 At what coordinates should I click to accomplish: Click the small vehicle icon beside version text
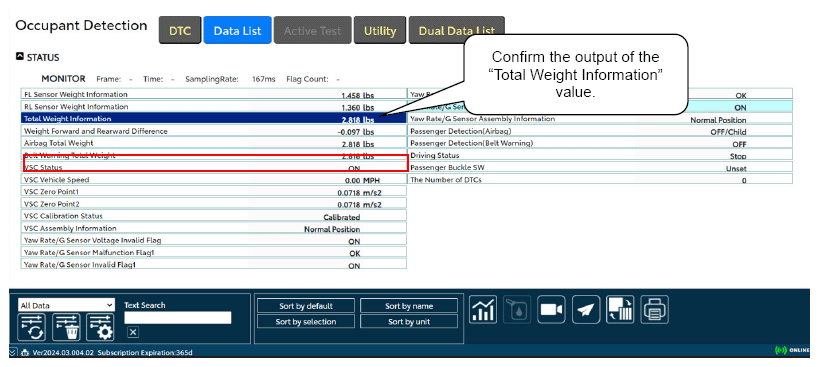tap(25, 353)
